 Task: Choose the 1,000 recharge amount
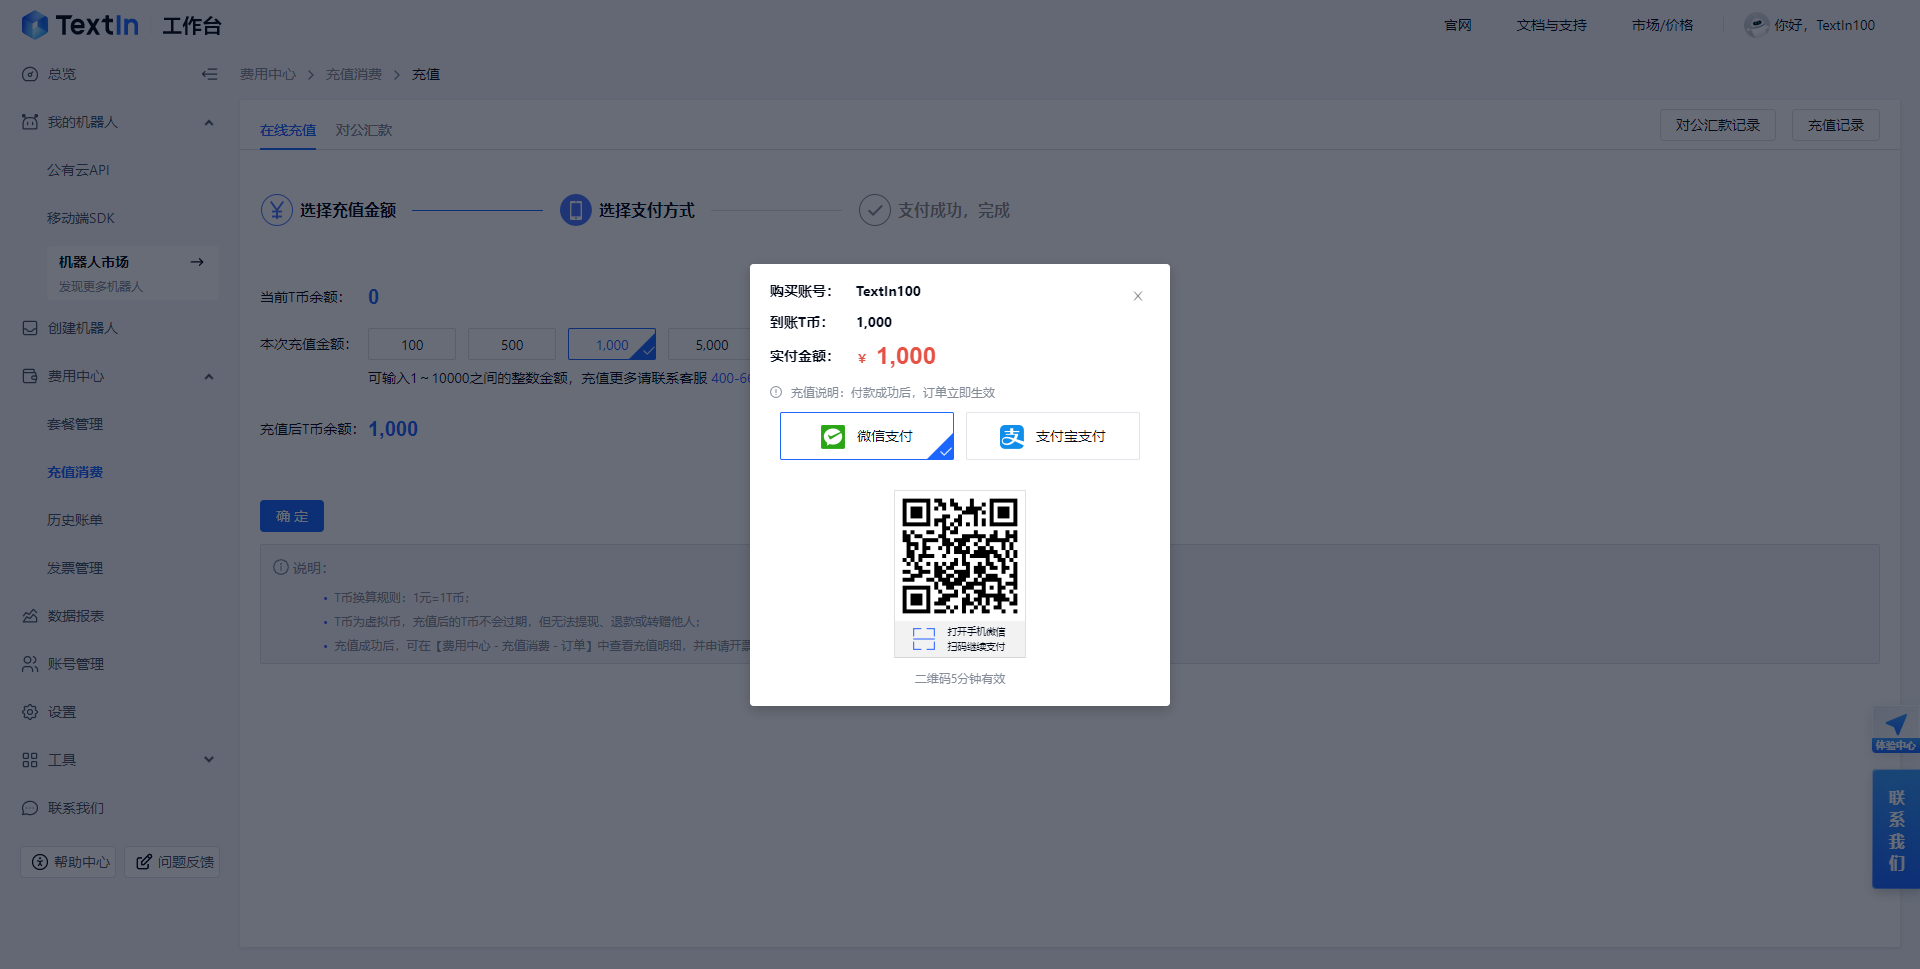coord(612,344)
